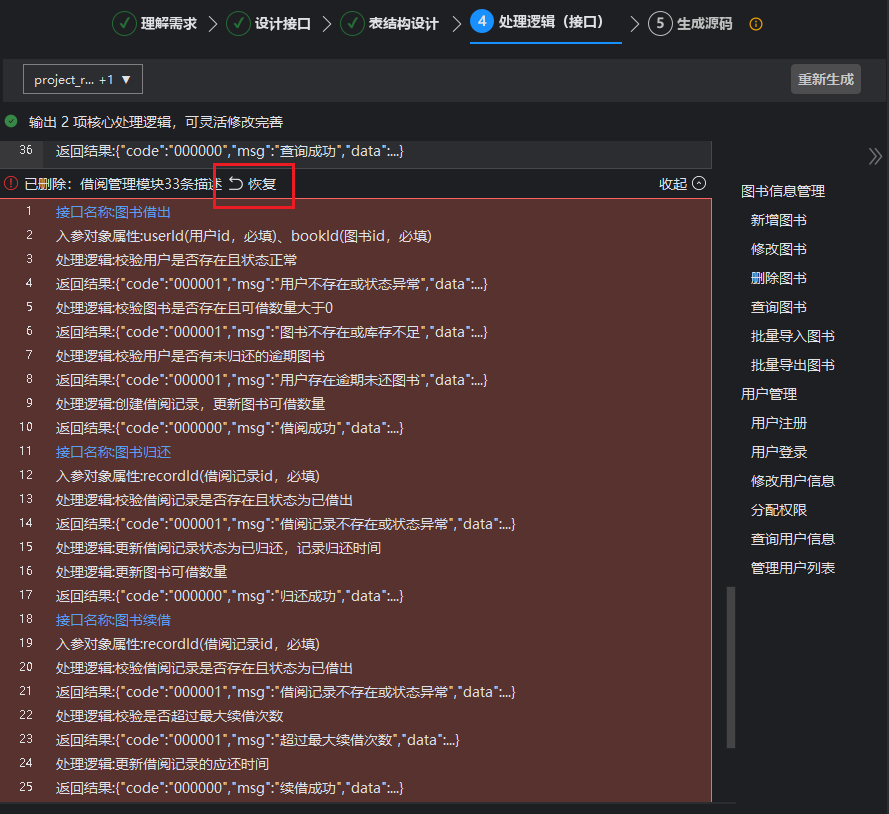Select the 用户管理 group in outline
Image resolution: width=889 pixels, height=814 pixels.
(x=768, y=394)
